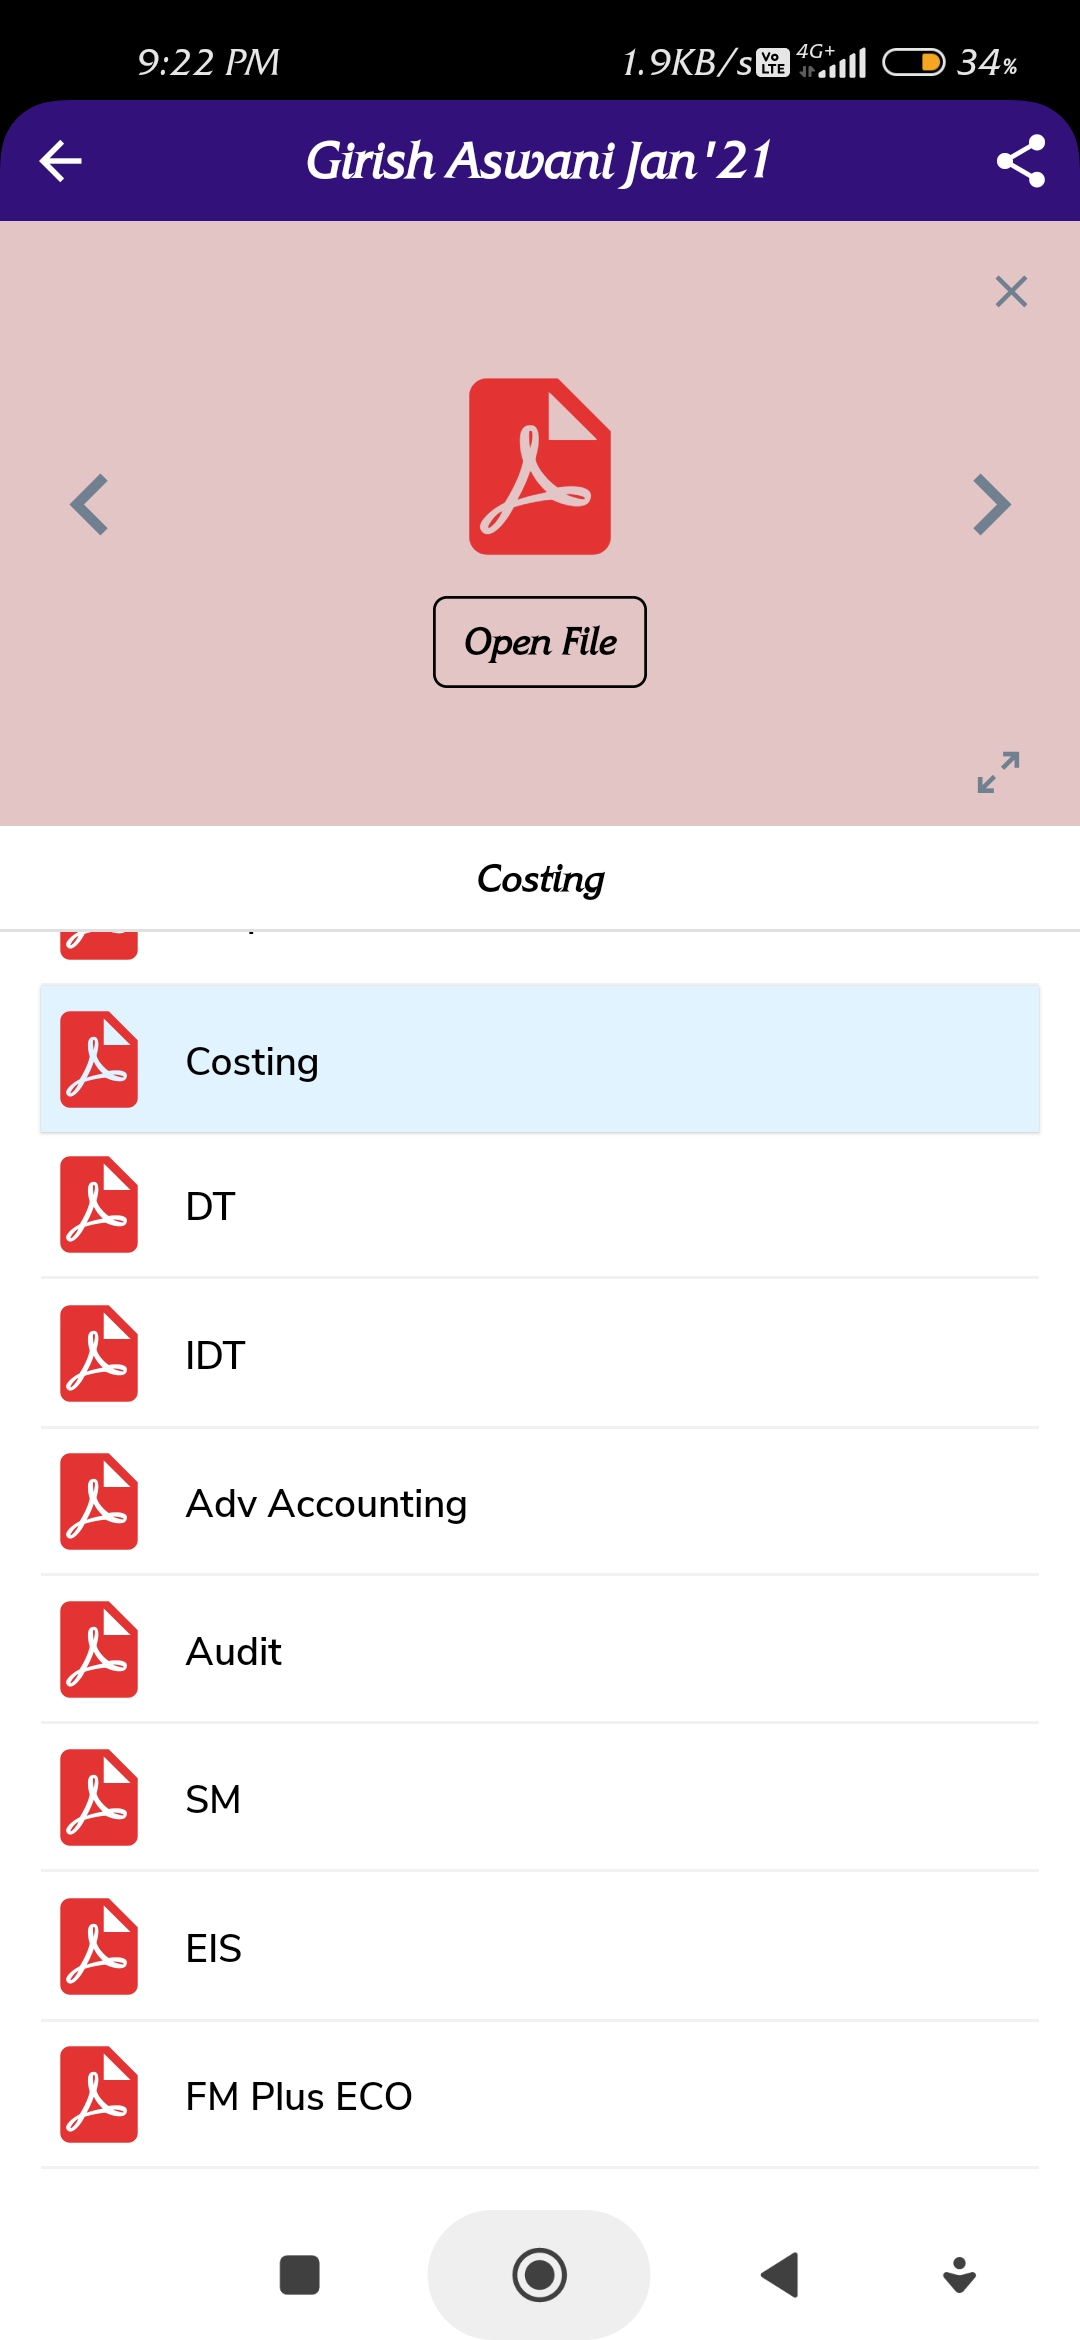Close the file preview panel

point(1011,292)
